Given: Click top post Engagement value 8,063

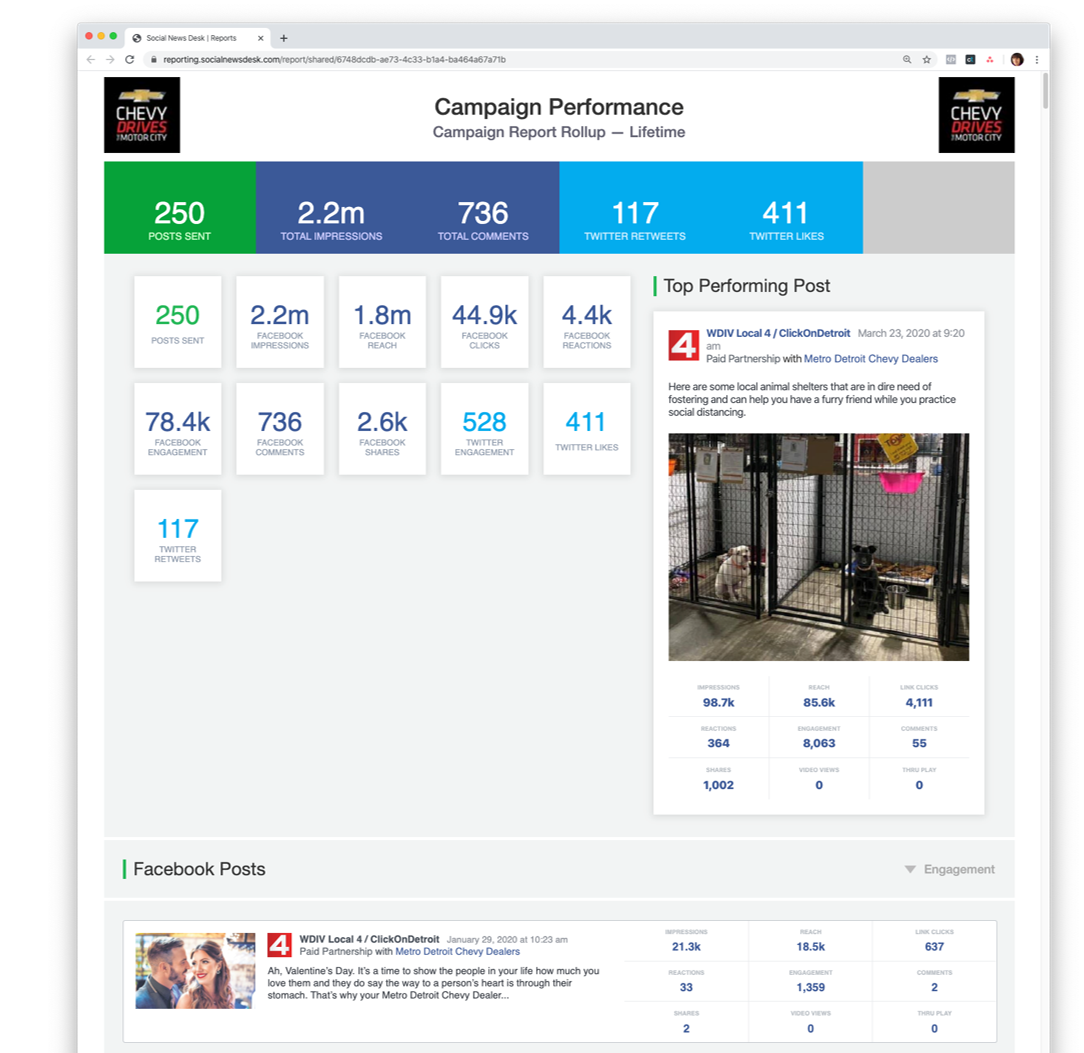Looking at the screenshot, I should coord(819,743).
